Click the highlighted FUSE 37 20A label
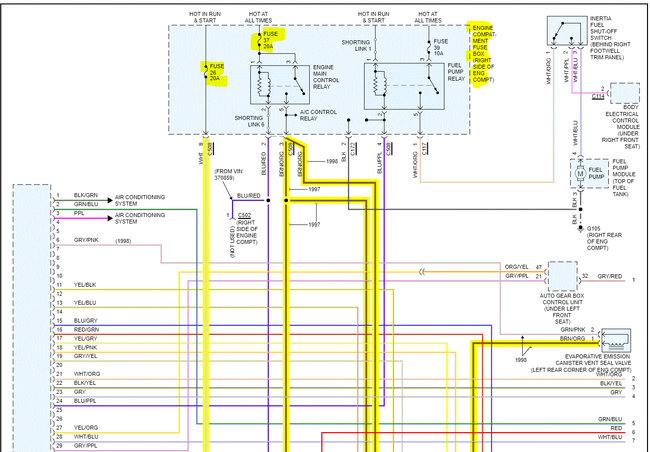Image resolution: width=650 pixels, height=452 pixels. tap(269, 40)
